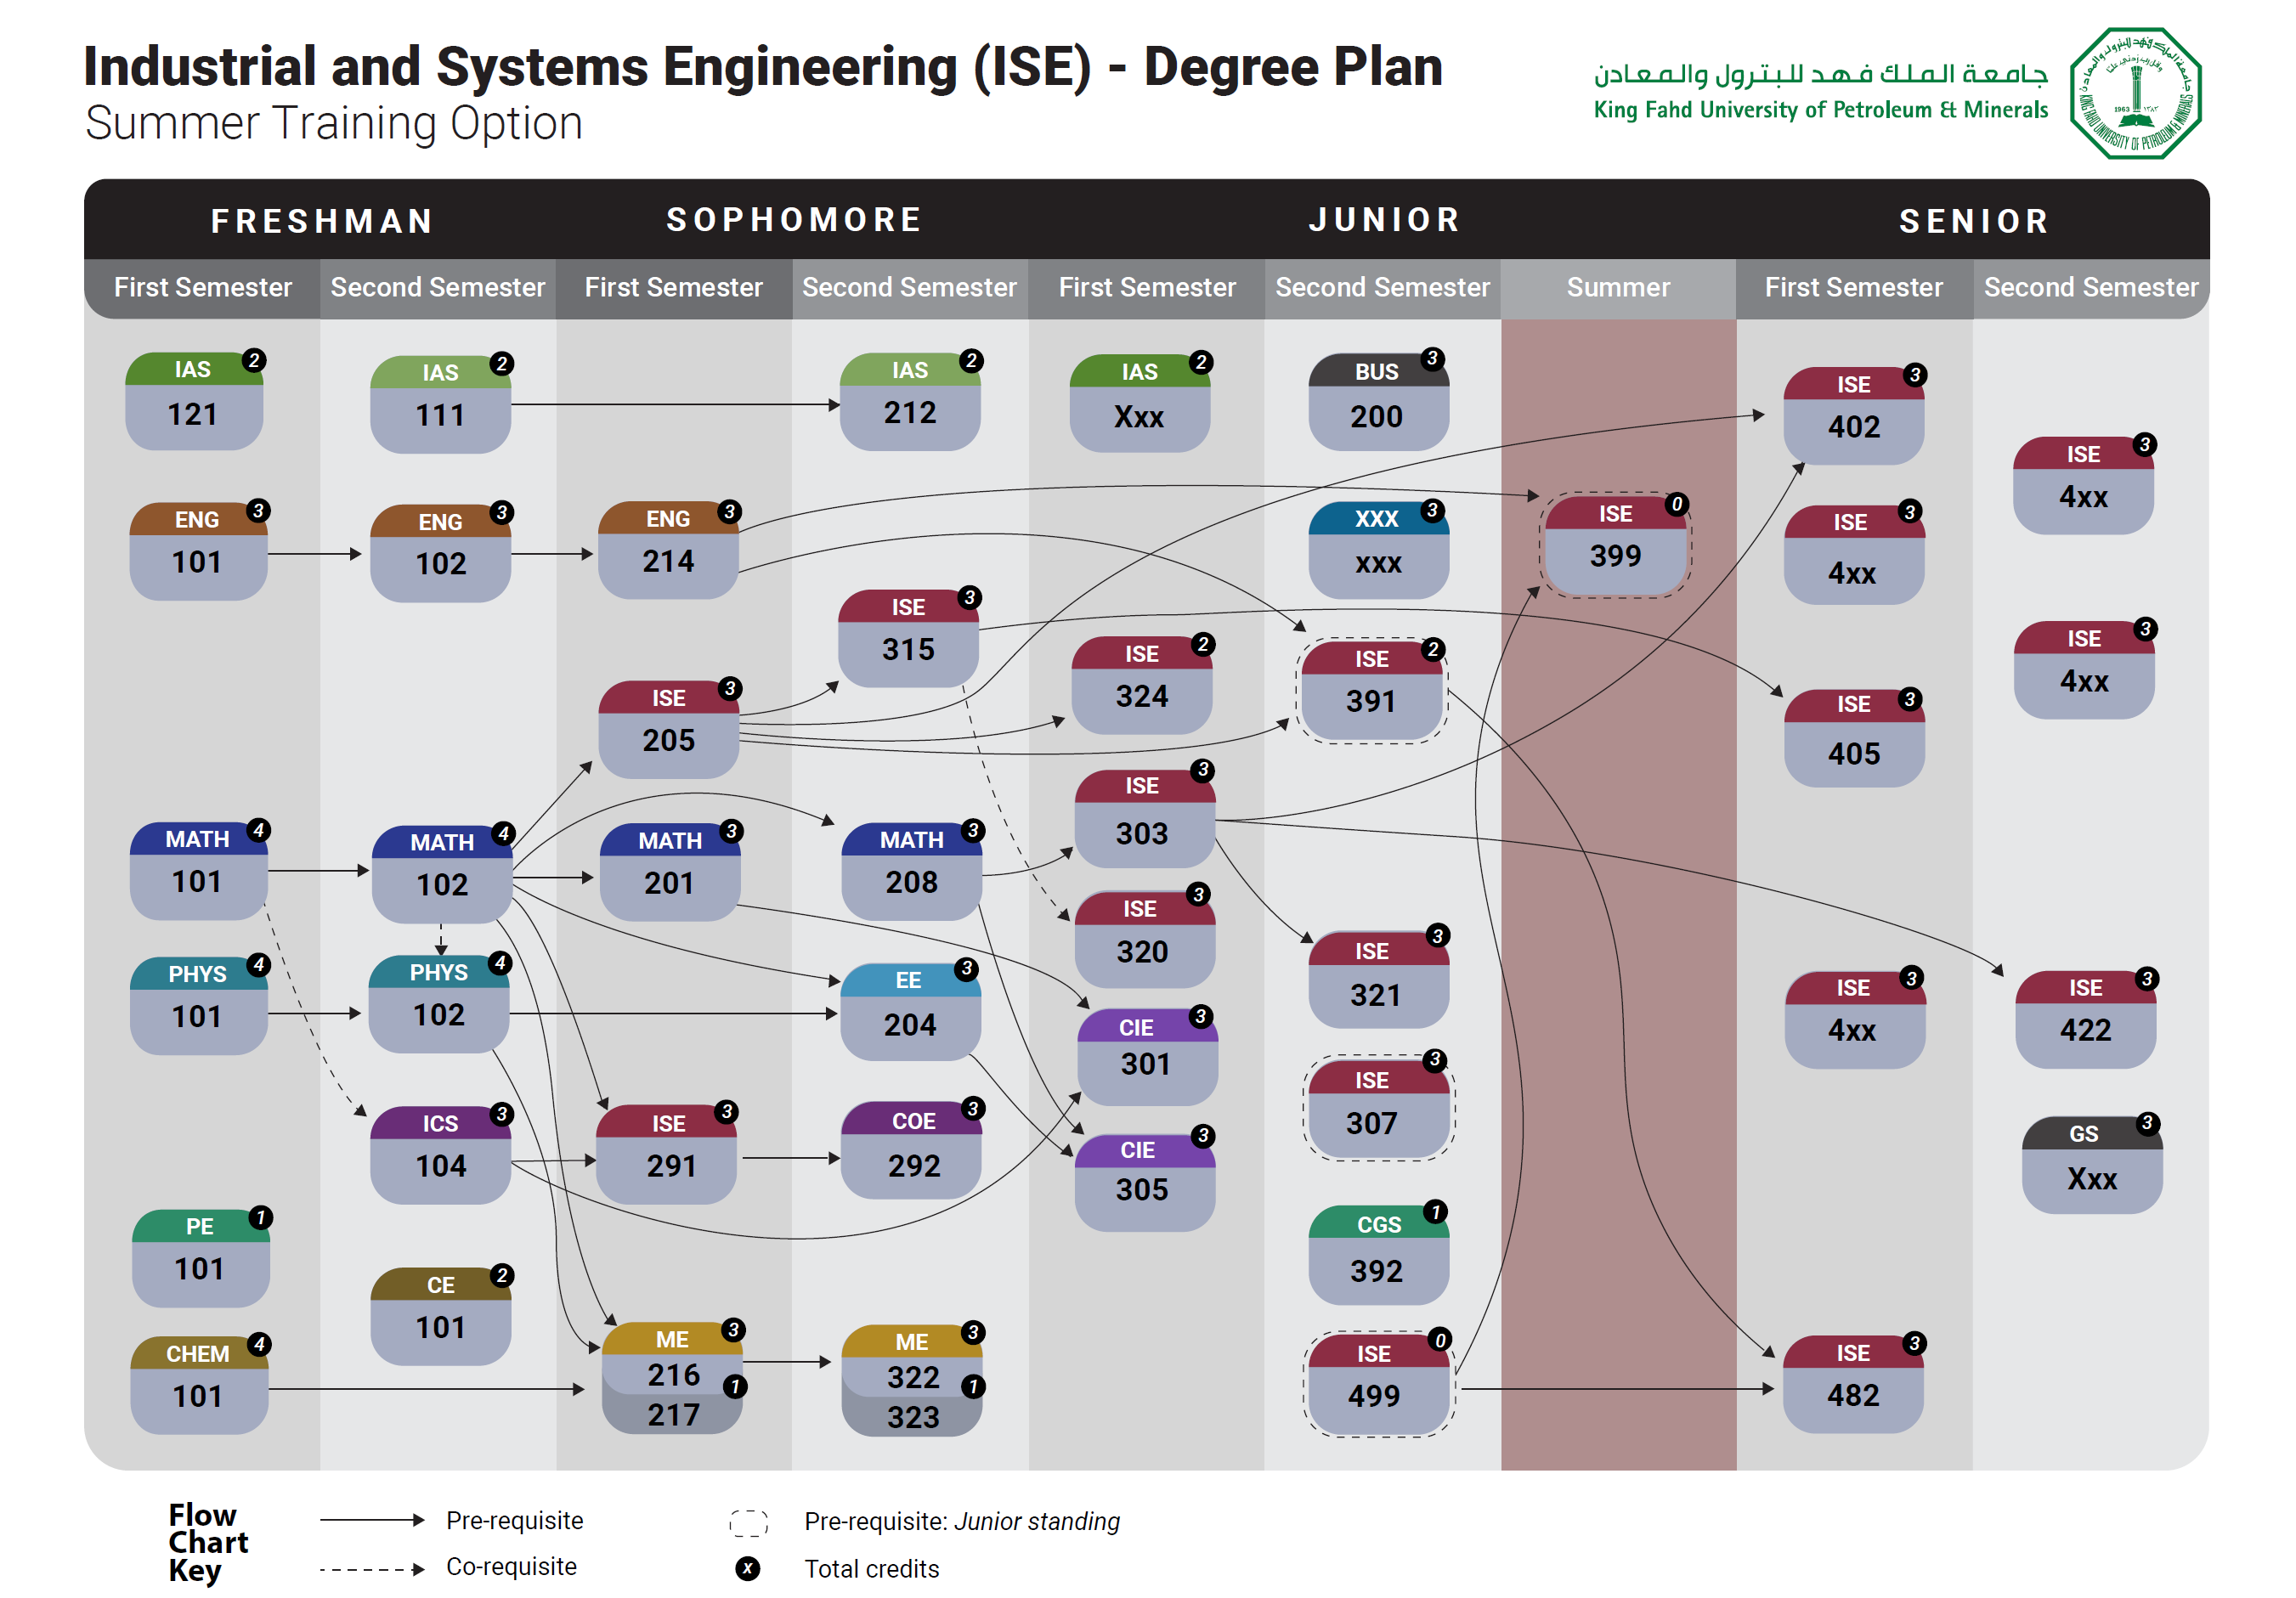Click the BUS 200 course box
Viewport: 2296px width, 1598px height.
pyautogui.click(x=1378, y=401)
